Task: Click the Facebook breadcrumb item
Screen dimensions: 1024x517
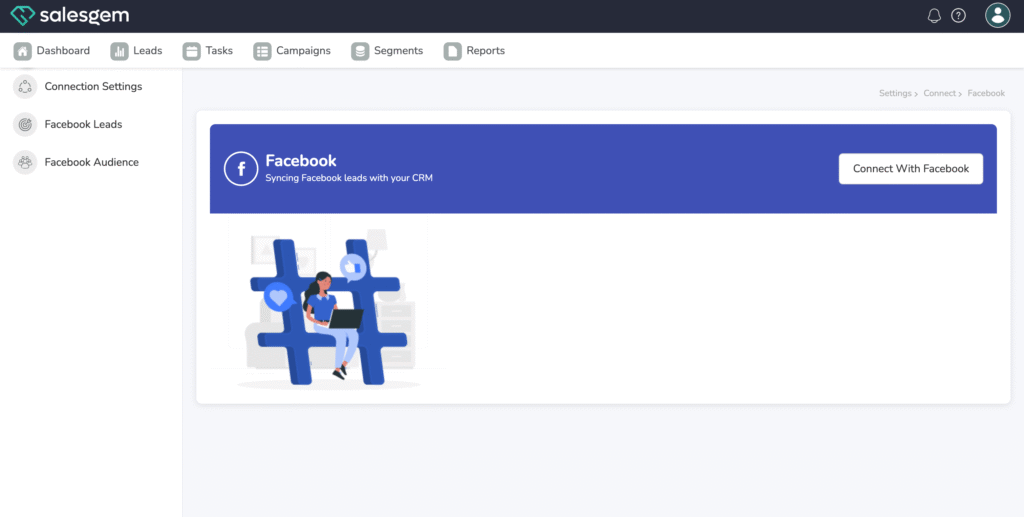Action: (986, 93)
